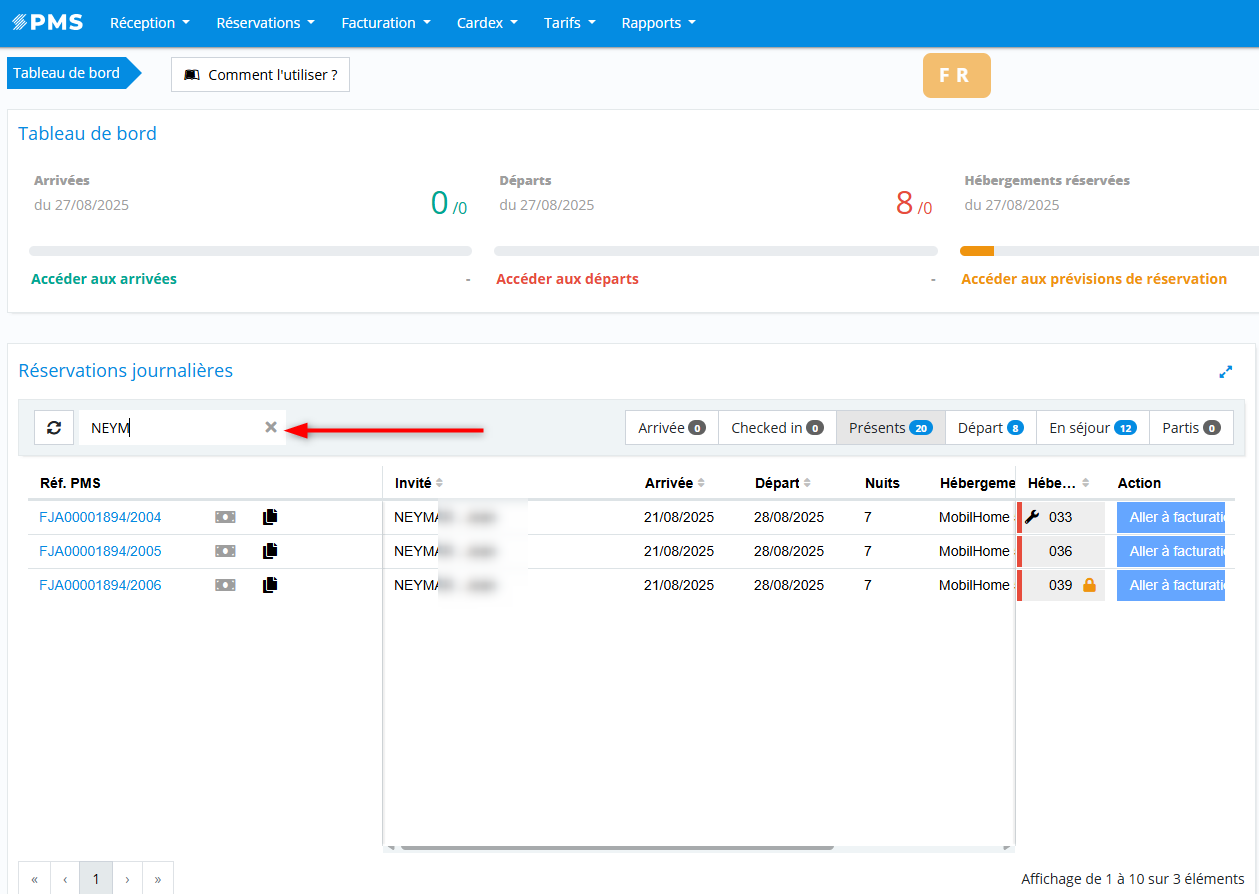The height and width of the screenshot is (894, 1259).
Task: Open the Comment l'utiliser ? help button
Action: click(x=260, y=75)
